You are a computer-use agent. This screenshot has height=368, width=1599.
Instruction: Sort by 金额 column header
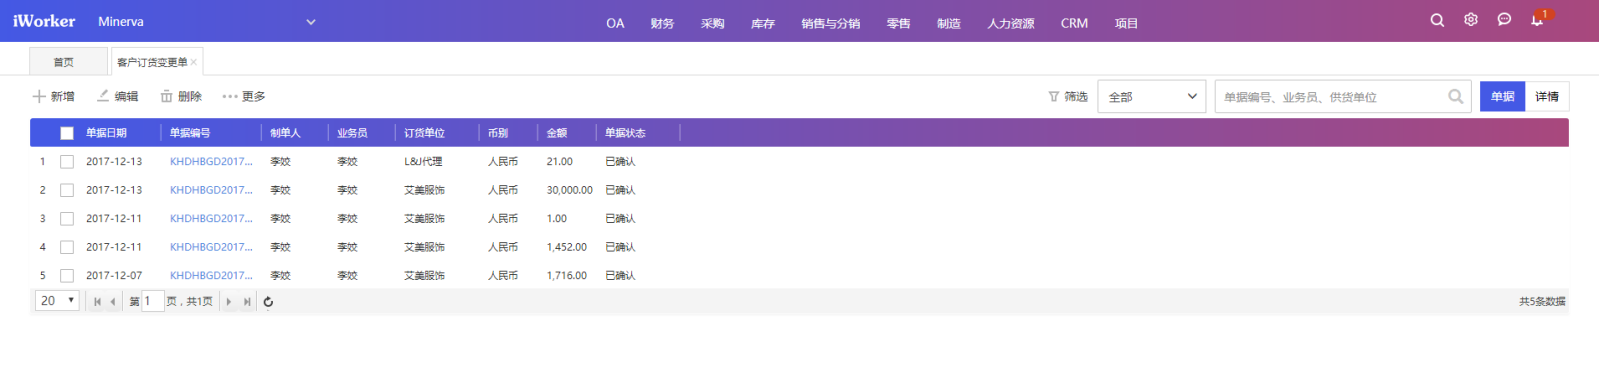point(557,133)
